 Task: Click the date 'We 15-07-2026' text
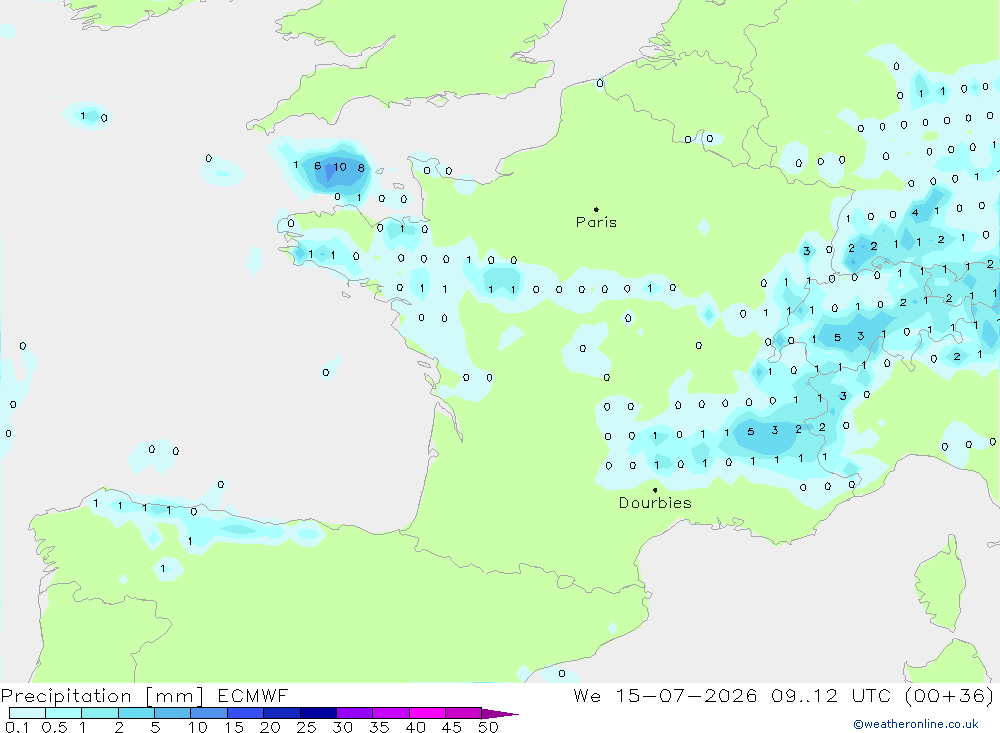[x=665, y=695]
